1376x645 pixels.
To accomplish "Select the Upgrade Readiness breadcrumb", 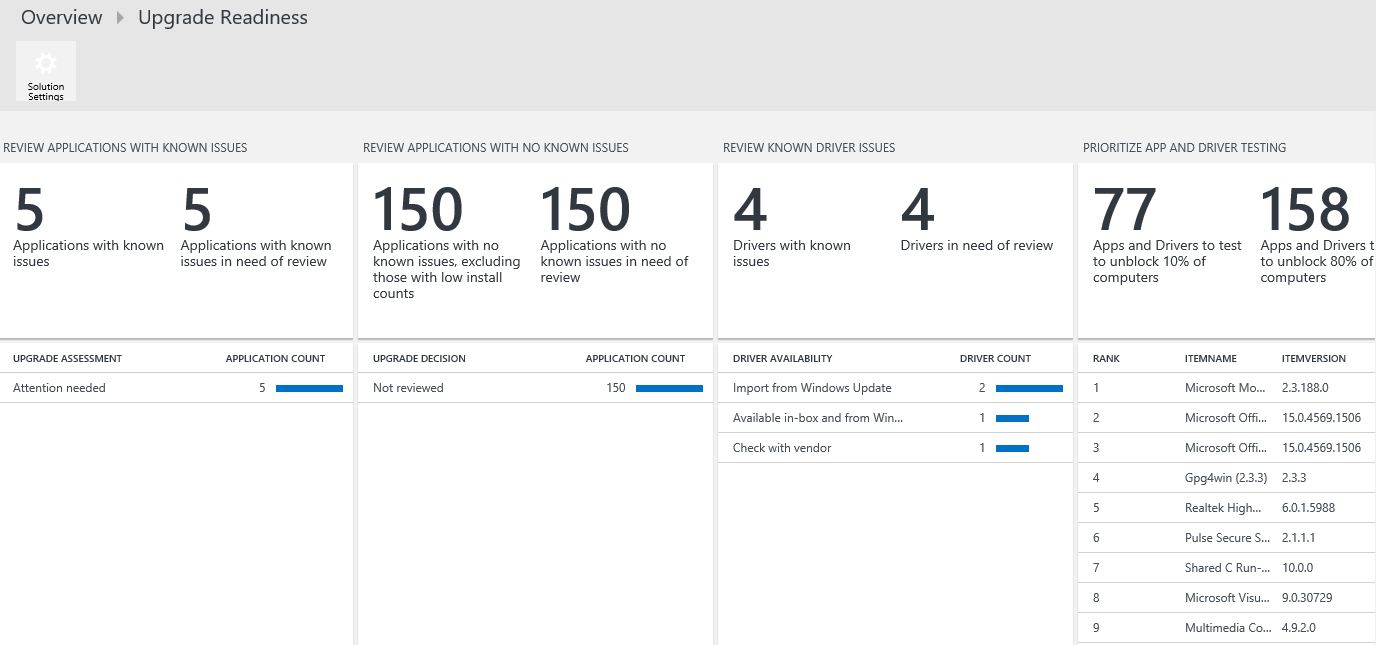I will 222,17.
